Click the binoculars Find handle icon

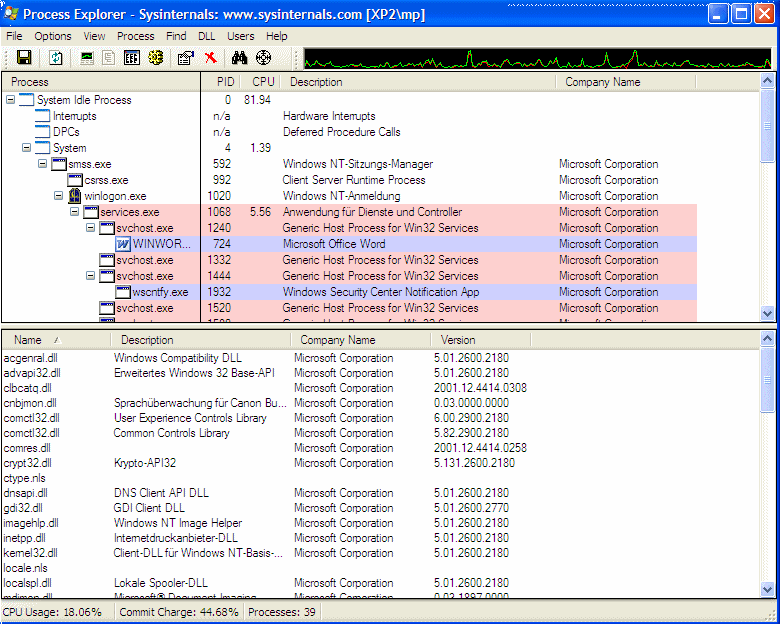239,58
